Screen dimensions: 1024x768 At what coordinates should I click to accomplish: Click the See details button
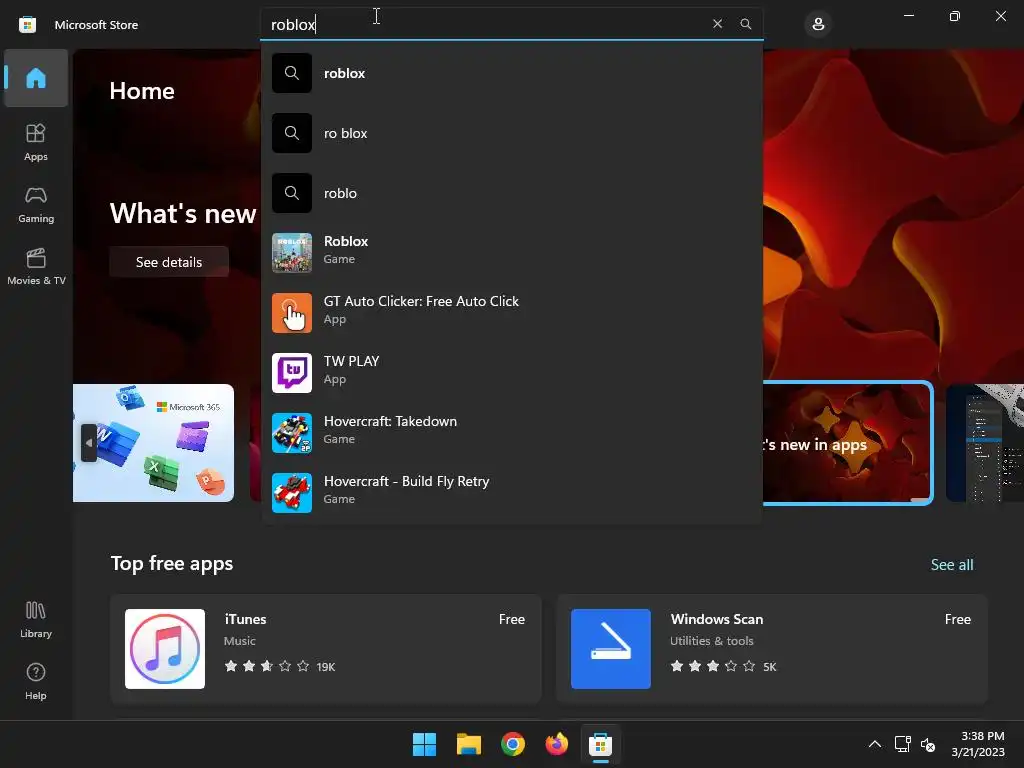click(x=169, y=262)
